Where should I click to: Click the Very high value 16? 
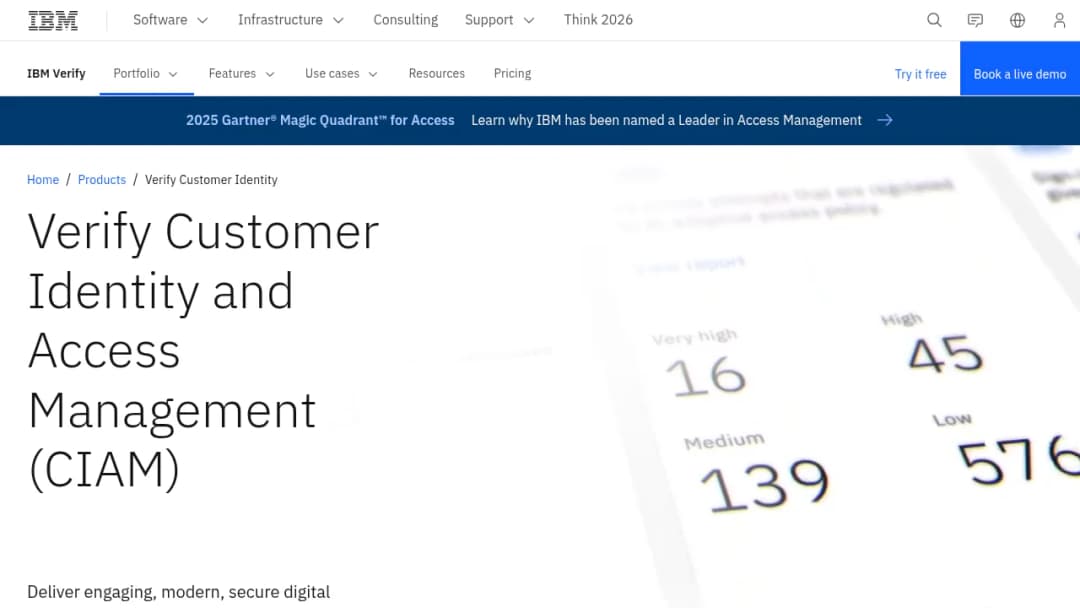705,376
